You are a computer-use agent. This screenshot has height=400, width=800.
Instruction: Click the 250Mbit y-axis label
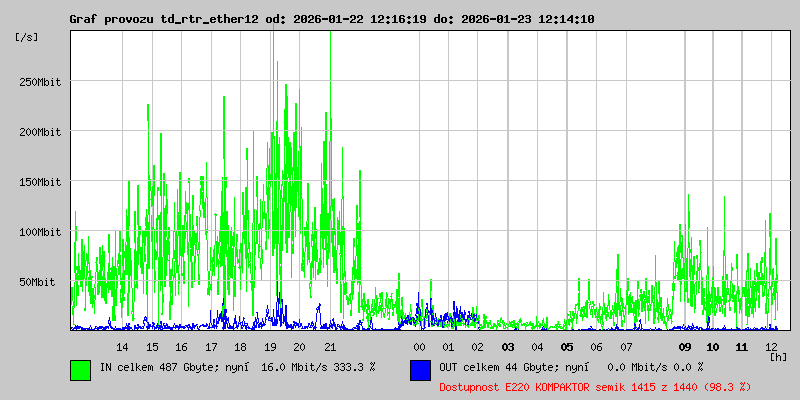40,82
